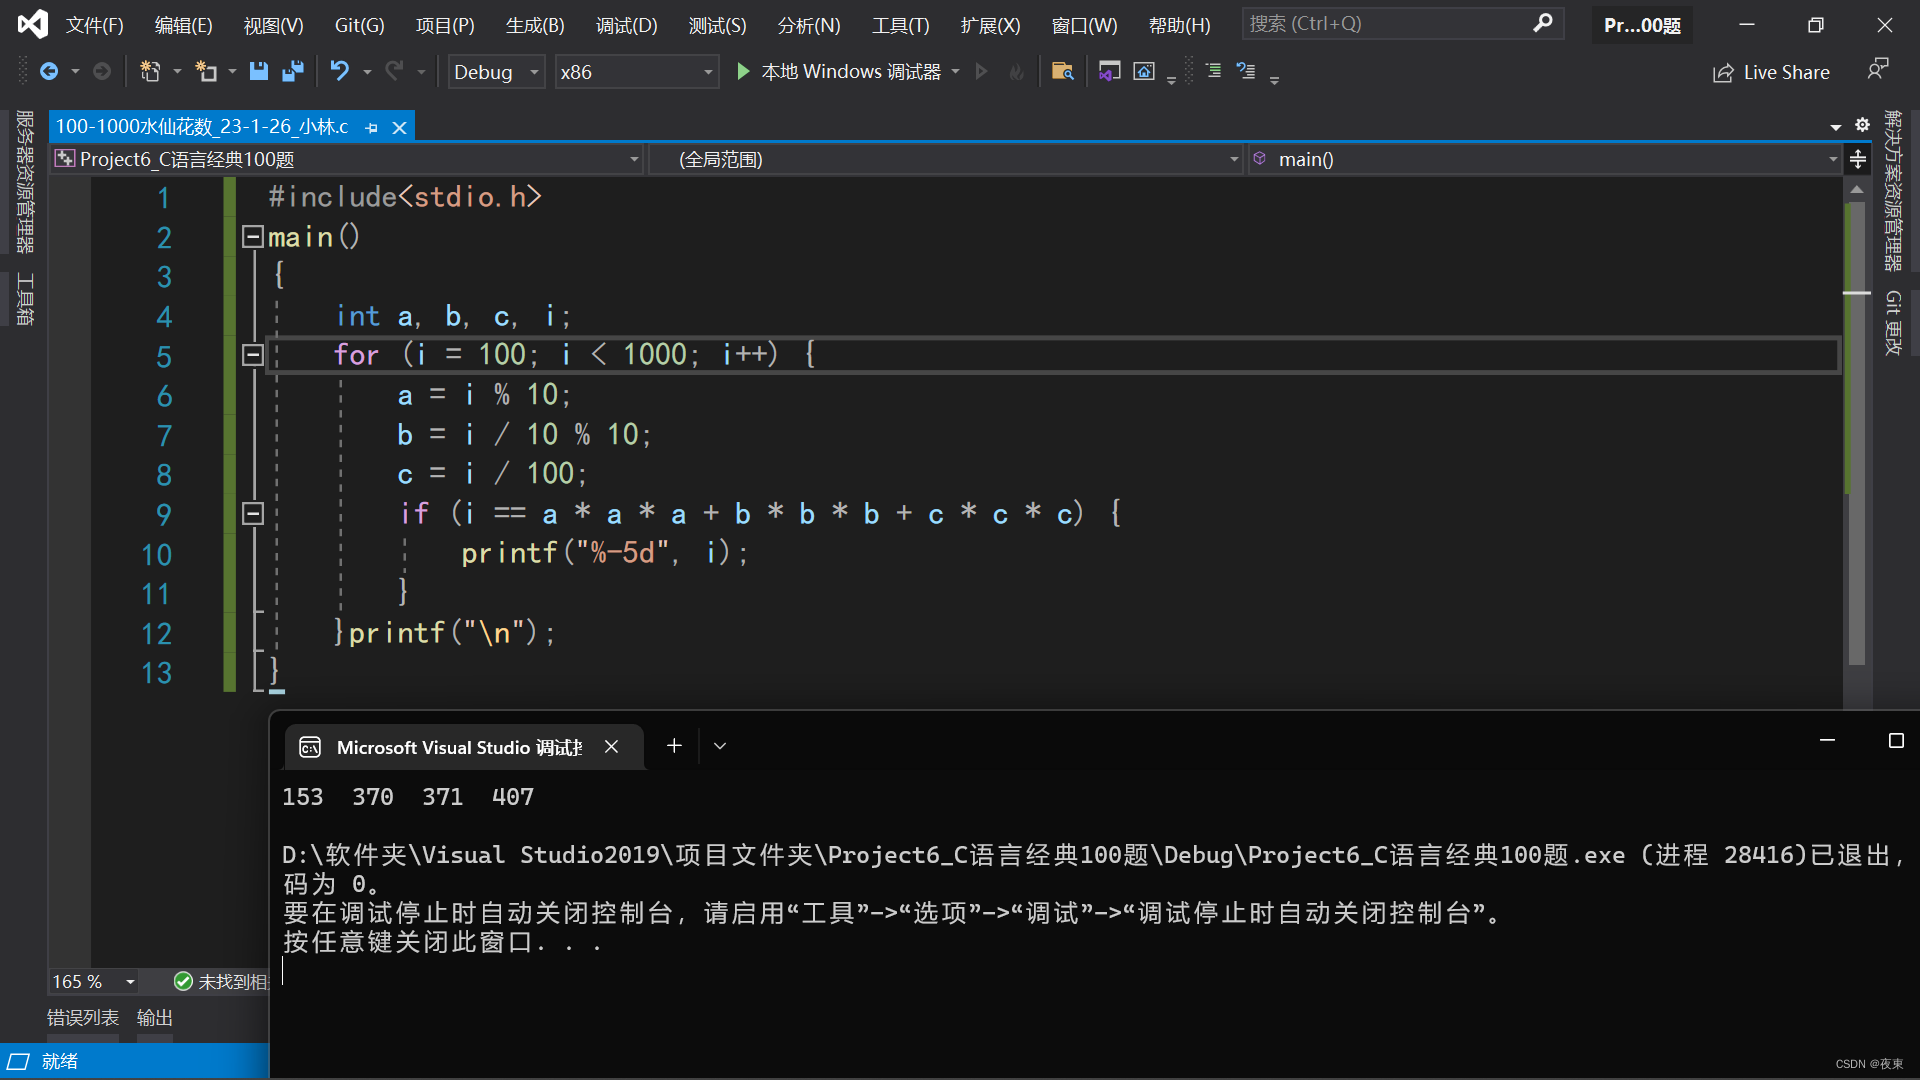The width and height of the screenshot is (1920, 1080).
Task: Open the 输出 output tab
Action: click(155, 1017)
